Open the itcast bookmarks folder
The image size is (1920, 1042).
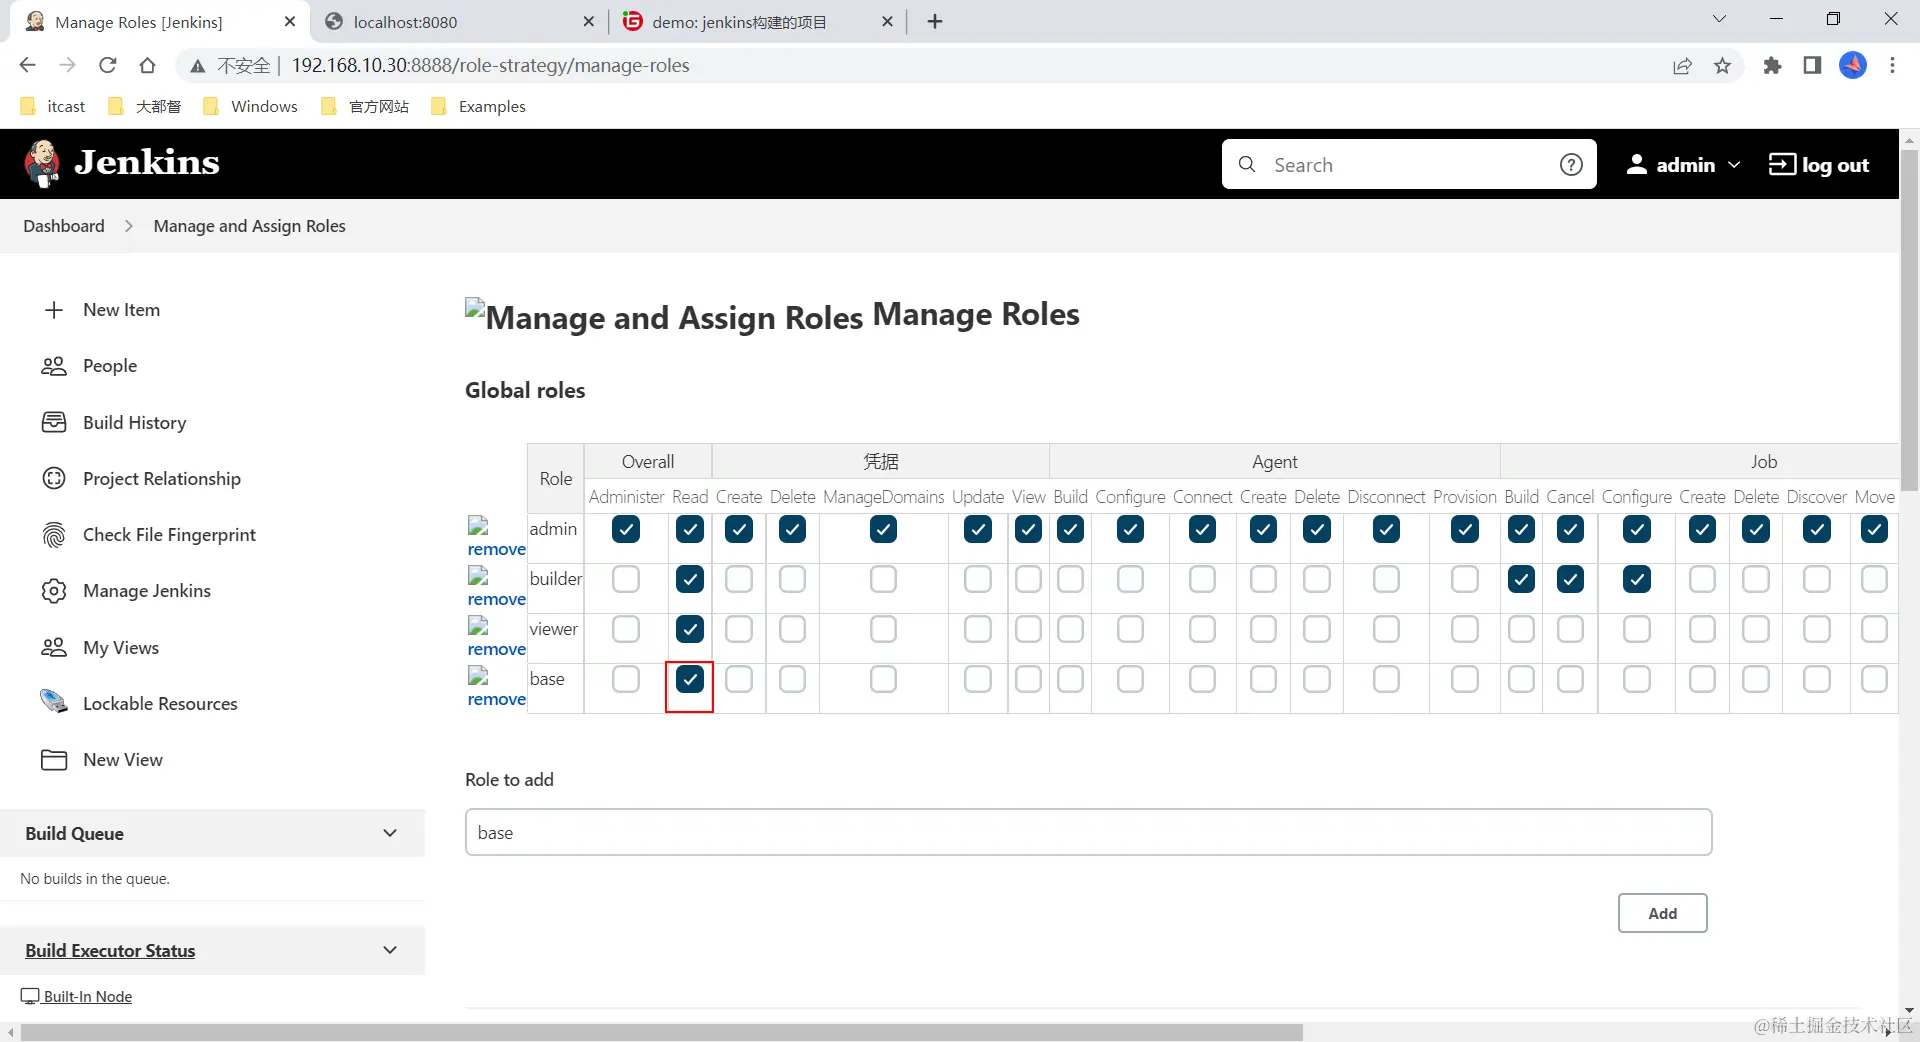[x=53, y=106]
